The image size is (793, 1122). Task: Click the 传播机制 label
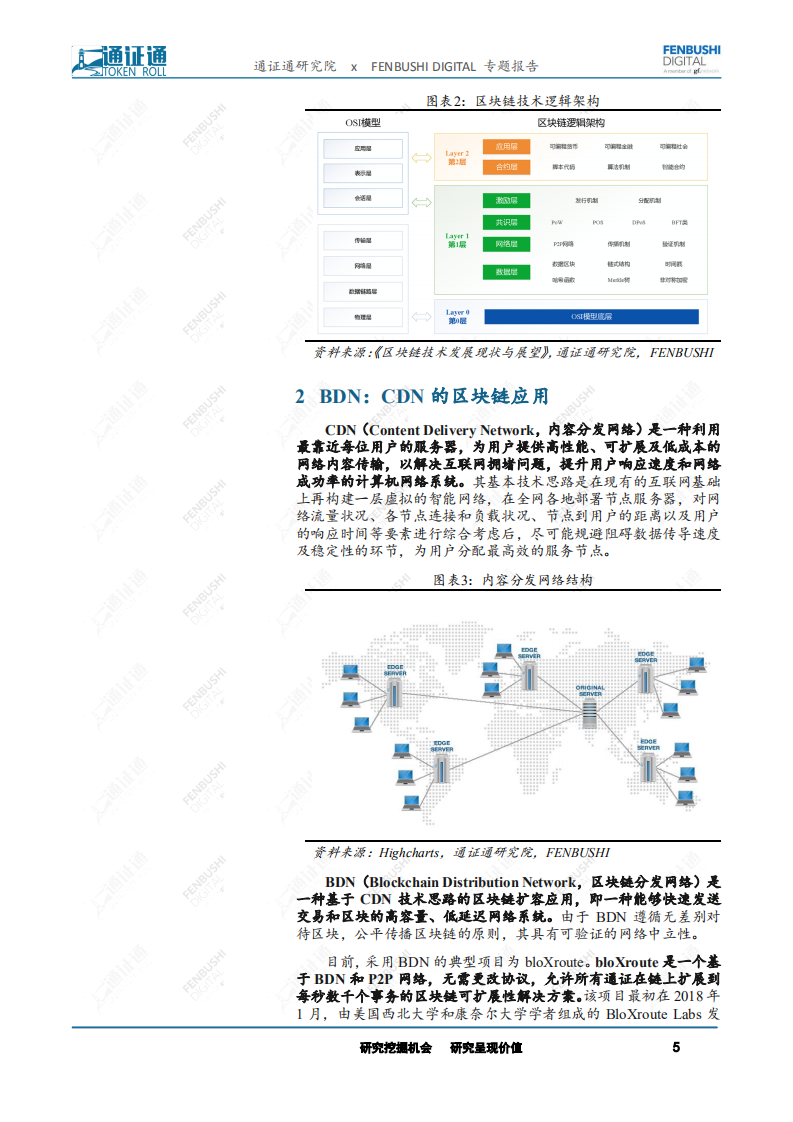[618, 244]
